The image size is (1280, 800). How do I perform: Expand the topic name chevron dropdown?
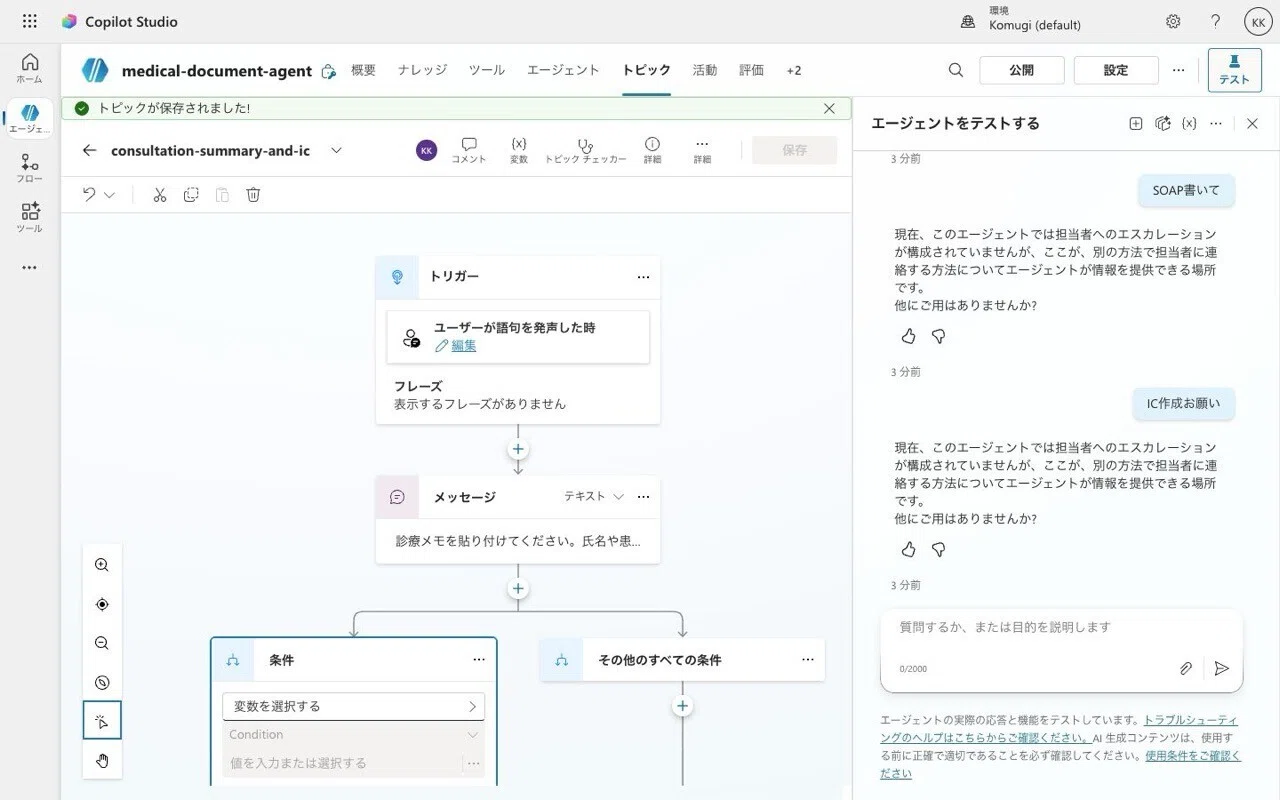pos(336,150)
